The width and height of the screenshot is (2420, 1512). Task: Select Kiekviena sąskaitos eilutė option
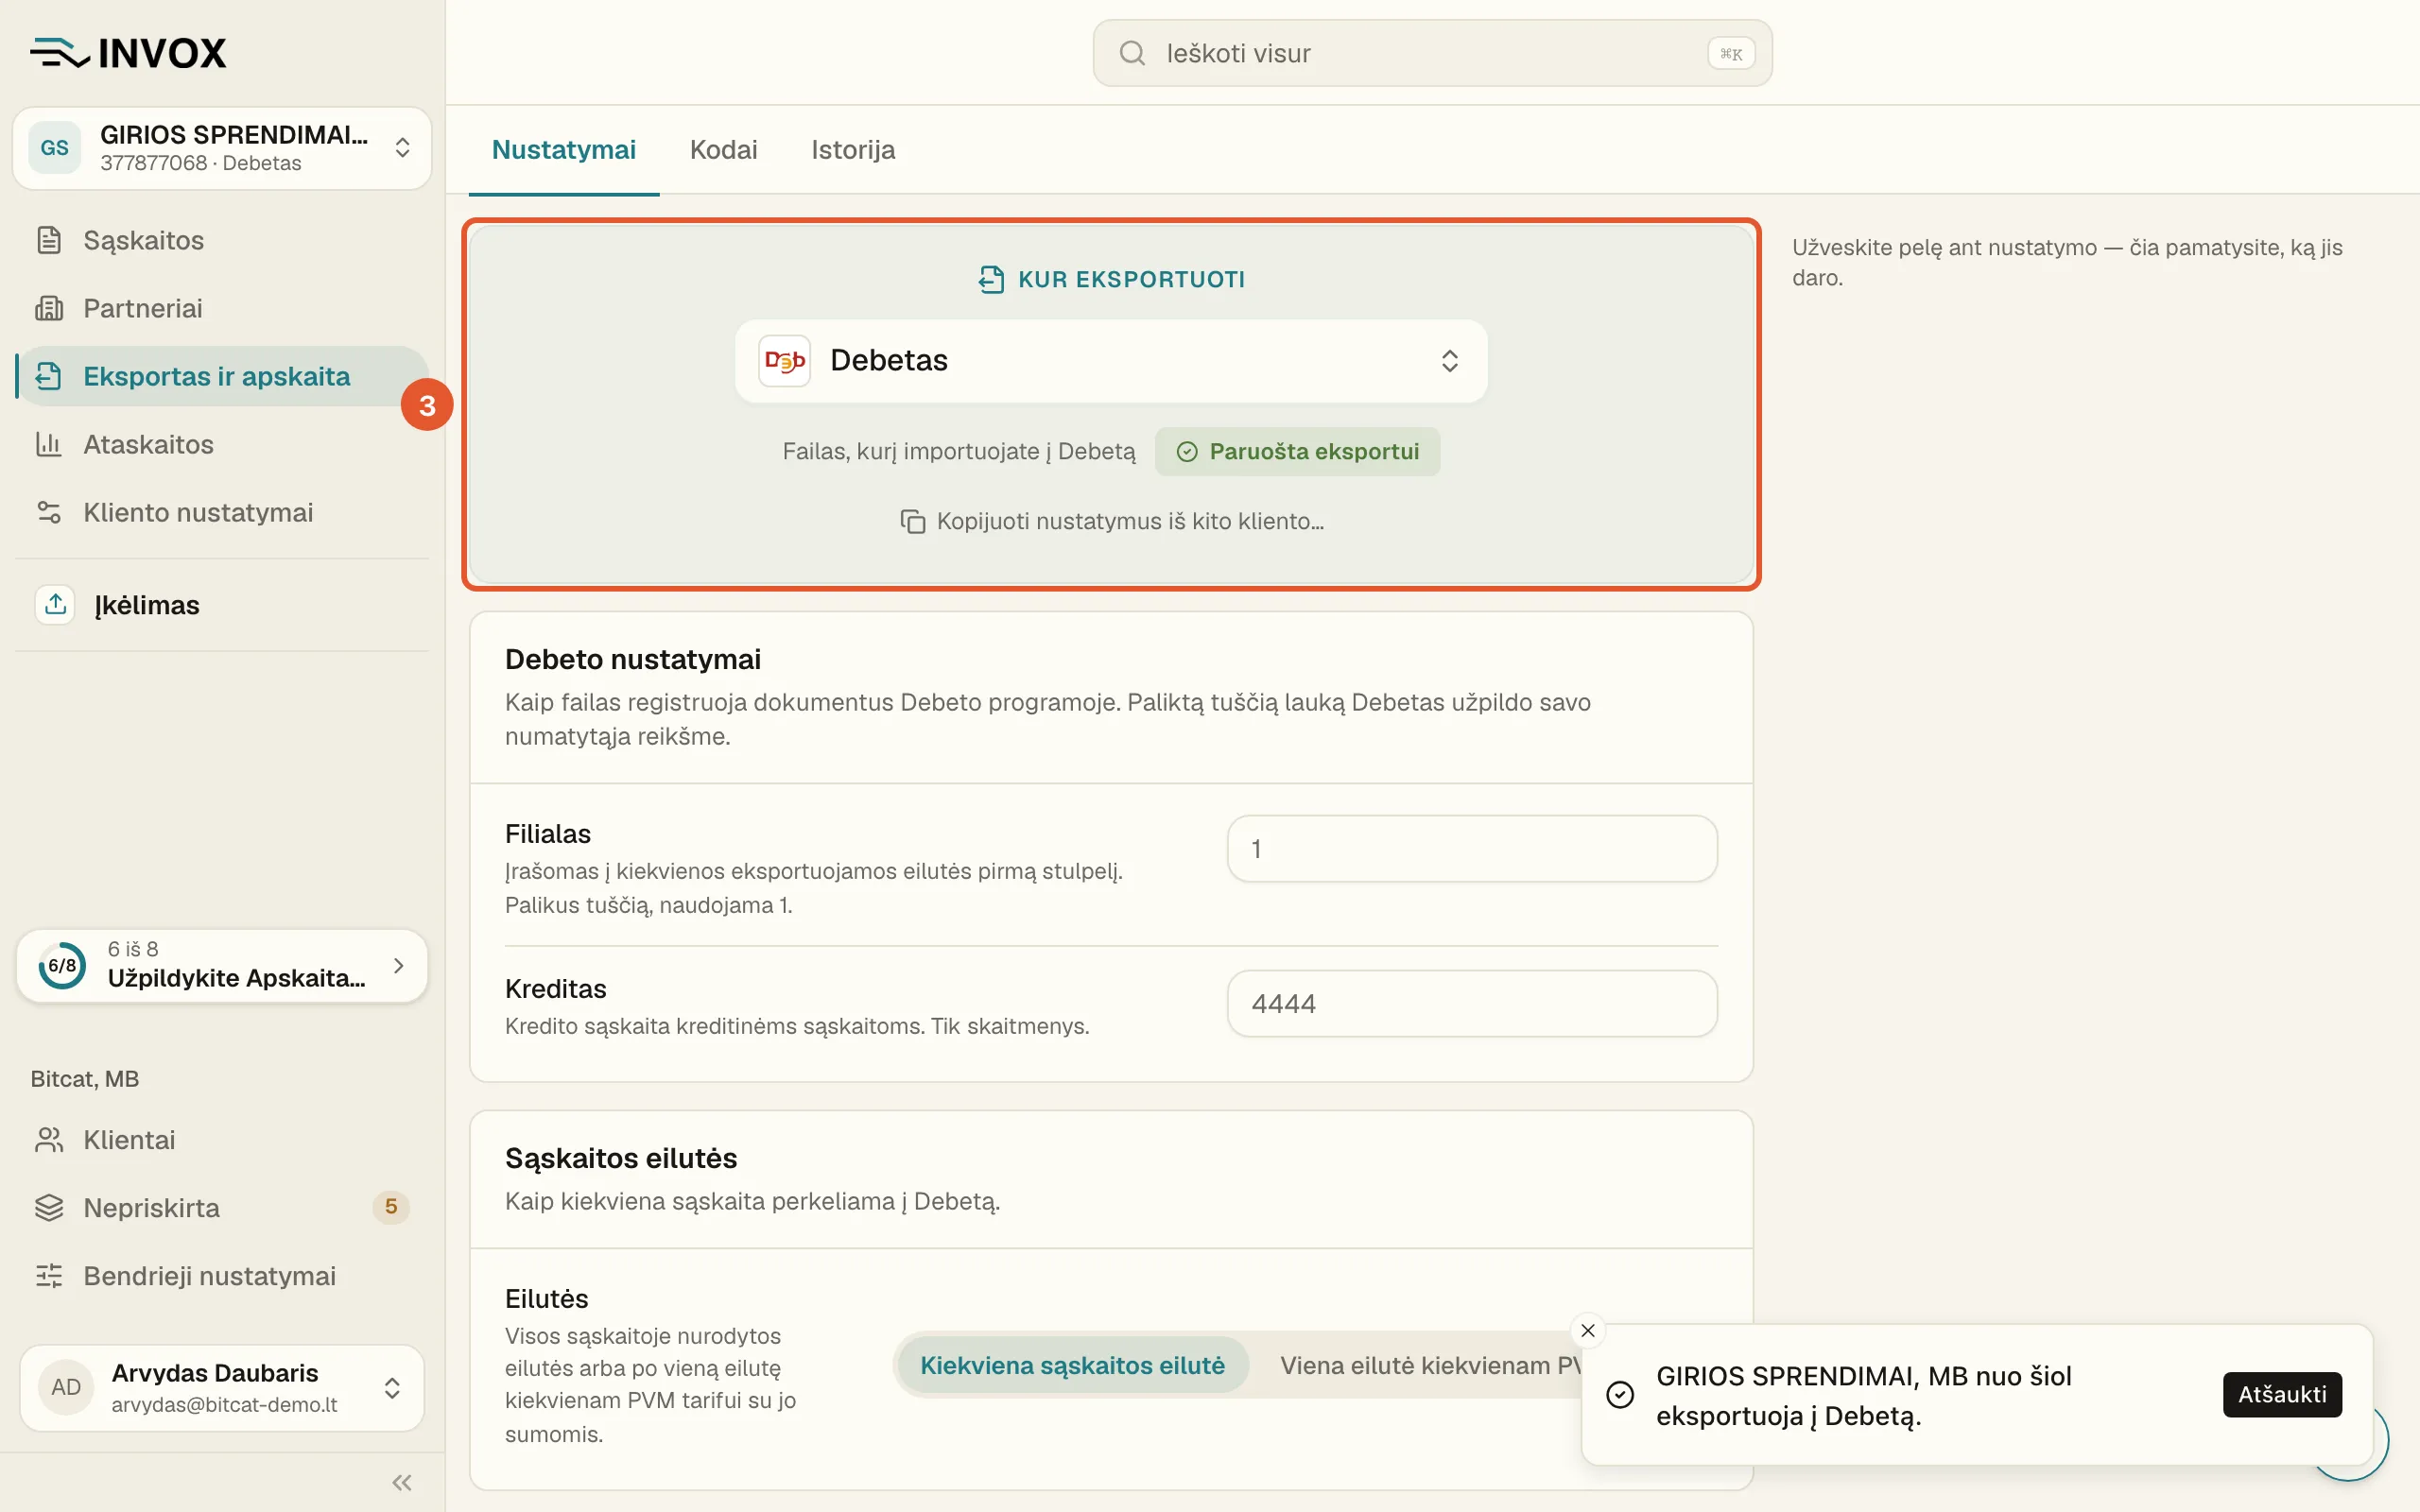pos(1072,1365)
